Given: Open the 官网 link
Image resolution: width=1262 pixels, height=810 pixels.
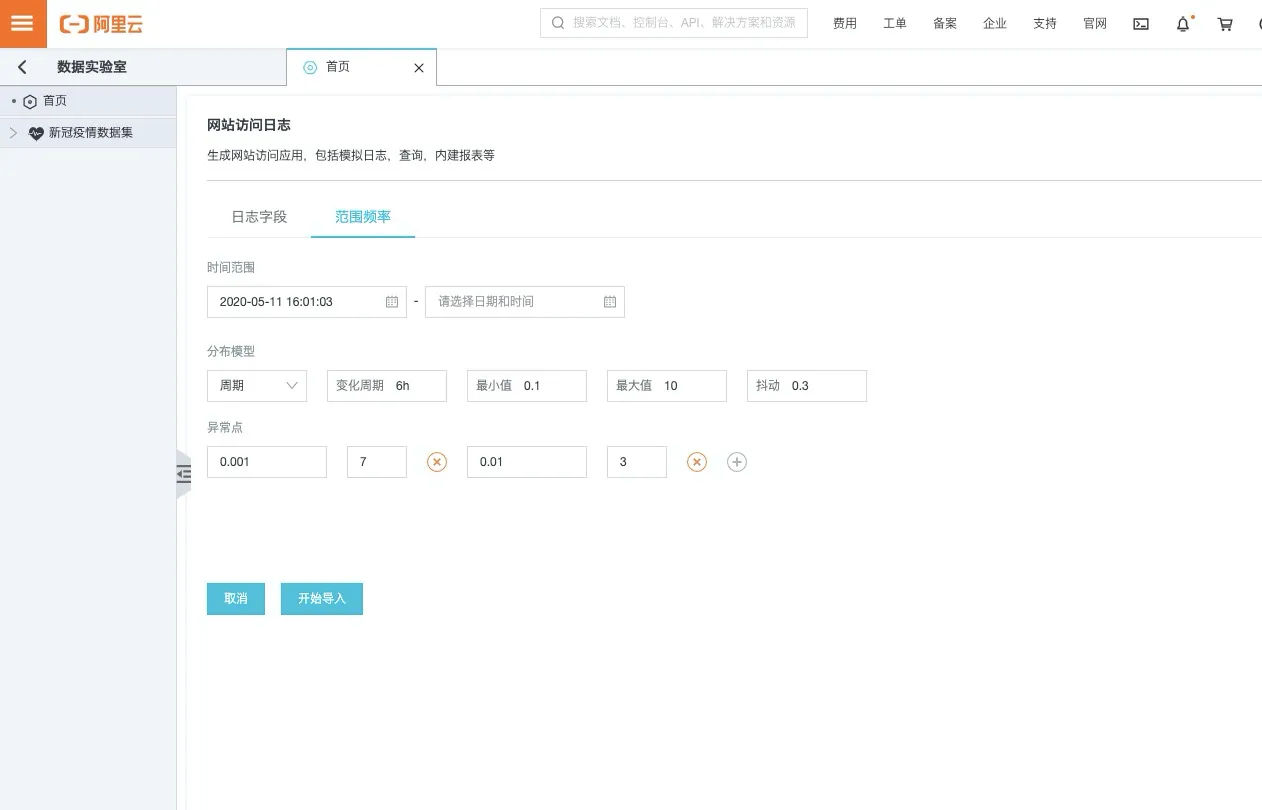Looking at the screenshot, I should [1095, 24].
